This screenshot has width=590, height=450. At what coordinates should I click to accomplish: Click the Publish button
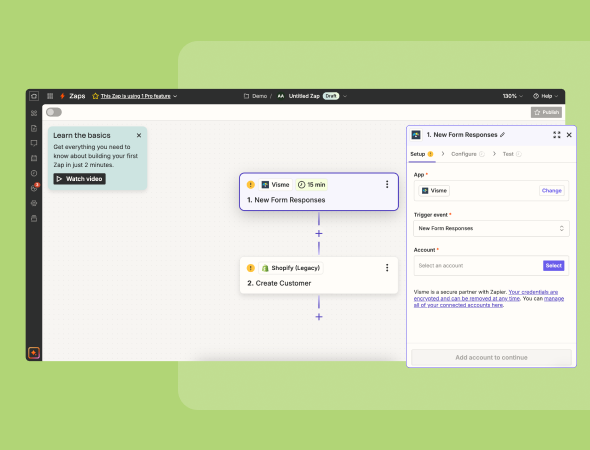point(546,112)
